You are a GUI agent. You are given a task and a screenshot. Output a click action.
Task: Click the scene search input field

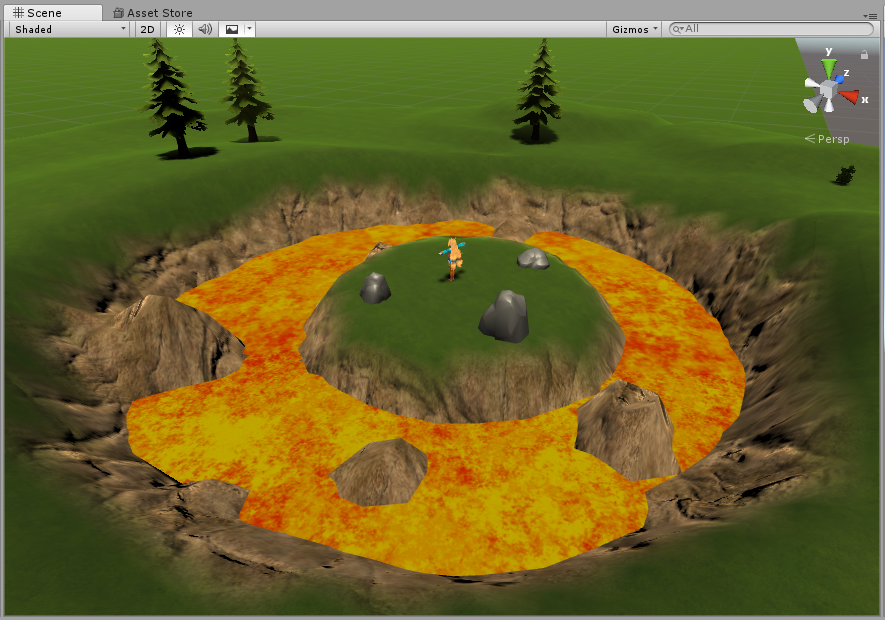(775, 29)
